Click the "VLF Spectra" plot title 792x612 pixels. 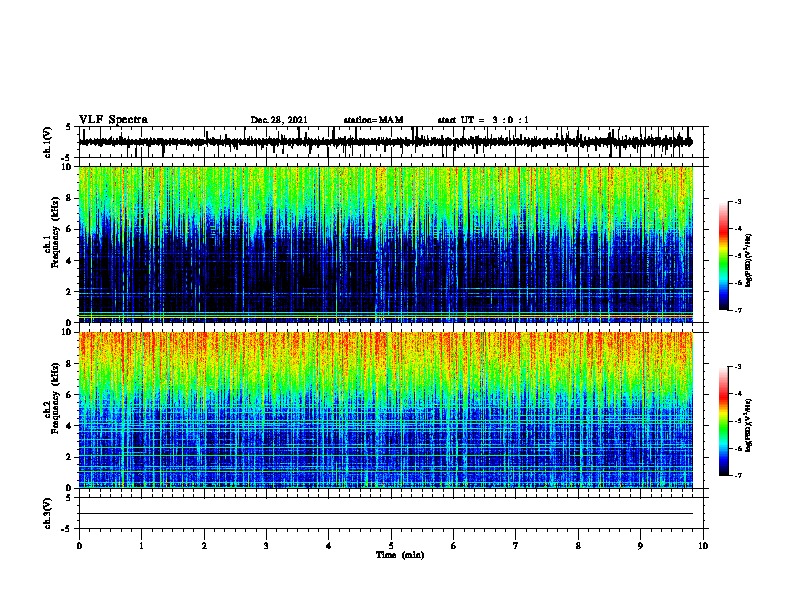113,119
